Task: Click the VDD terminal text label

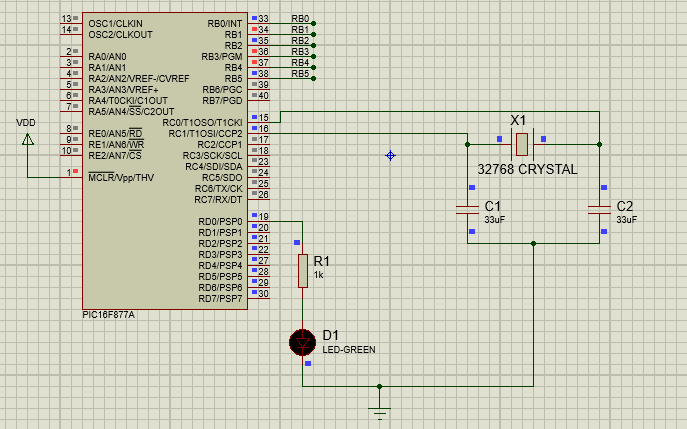Action: (x=26, y=123)
